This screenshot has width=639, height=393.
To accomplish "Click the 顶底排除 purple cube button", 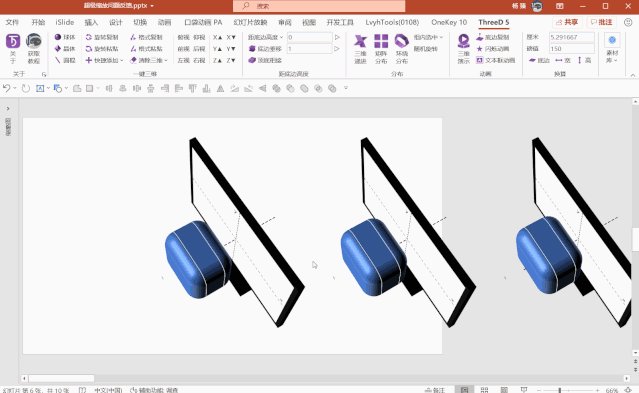I will [x=265, y=60].
